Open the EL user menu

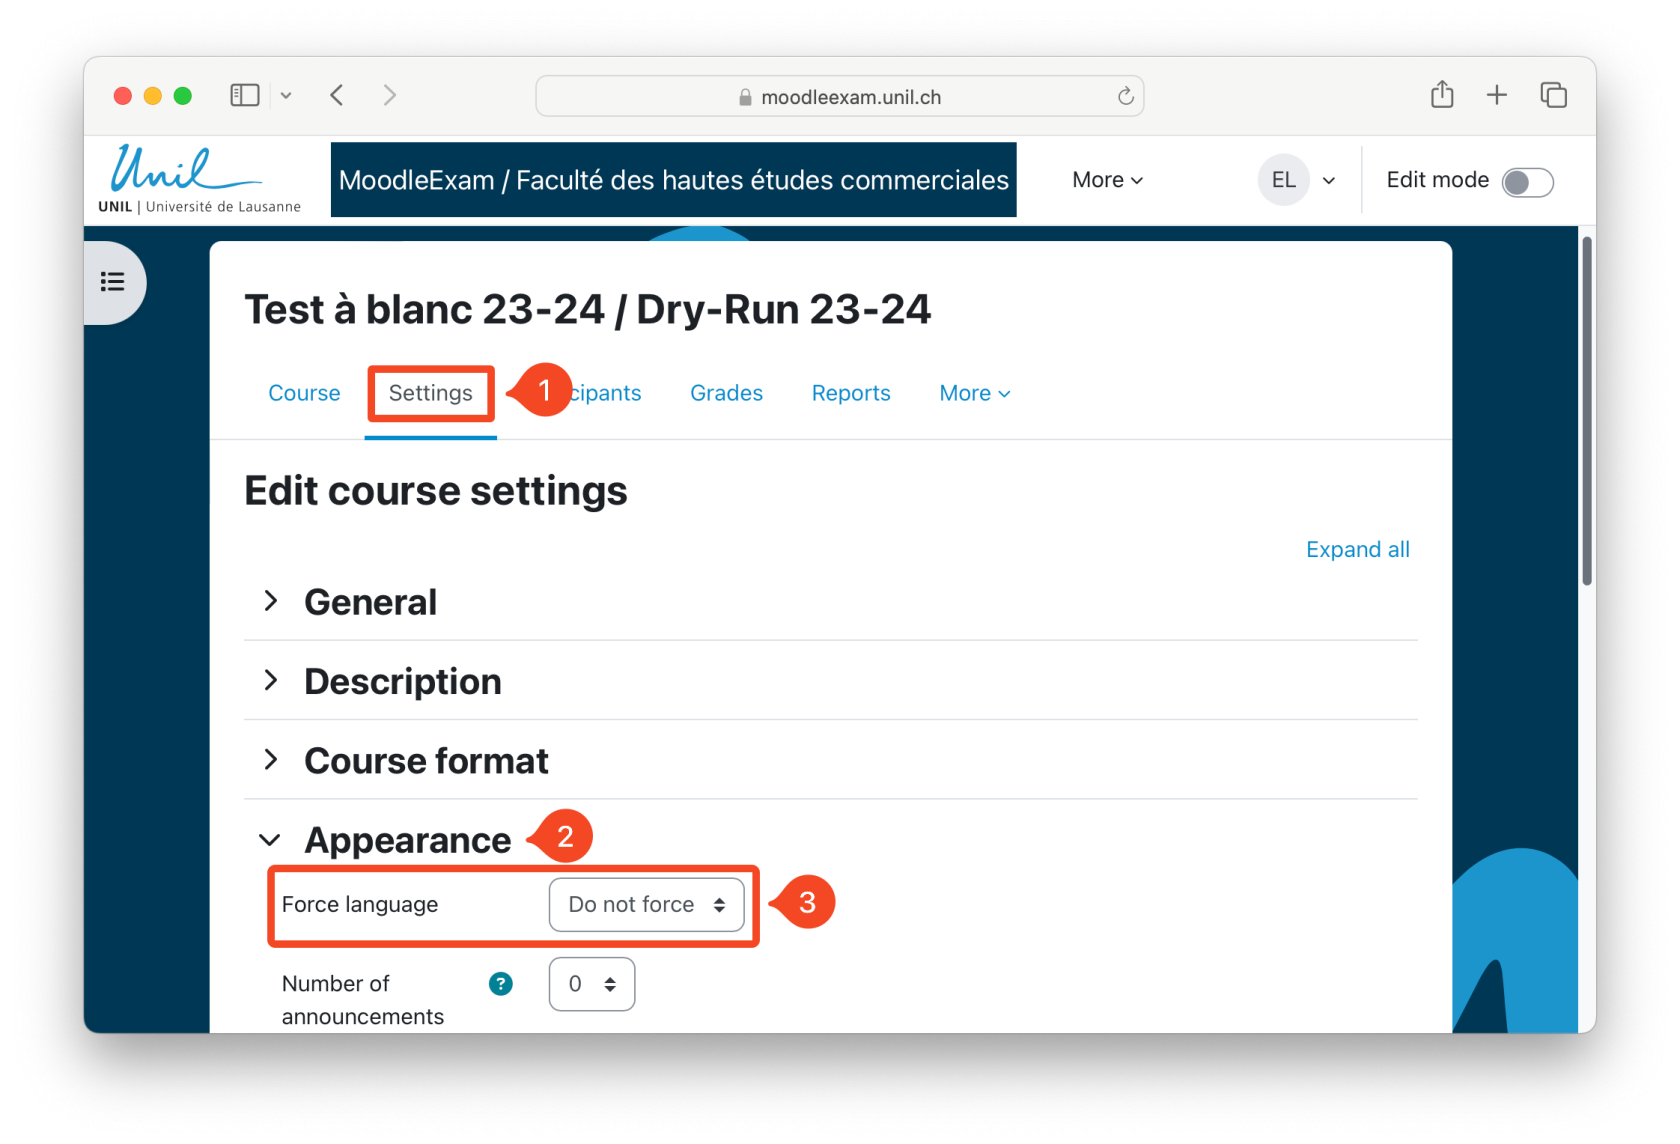(1297, 180)
